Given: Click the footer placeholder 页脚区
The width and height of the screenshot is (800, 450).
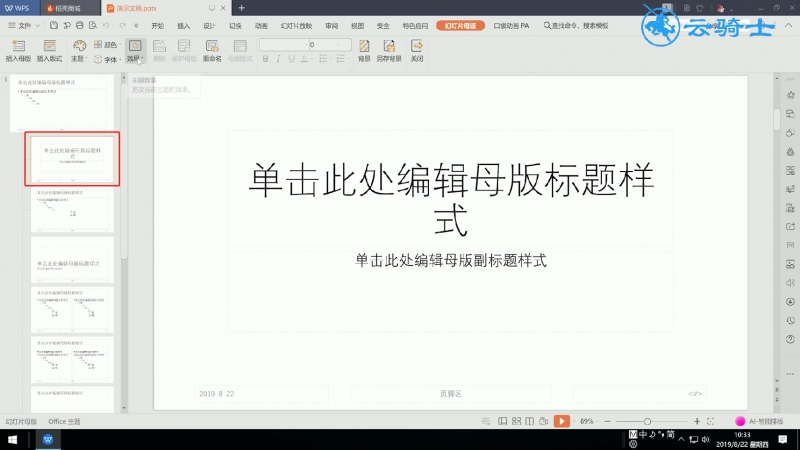Looking at the screenshot, I should tap(451, 394).
